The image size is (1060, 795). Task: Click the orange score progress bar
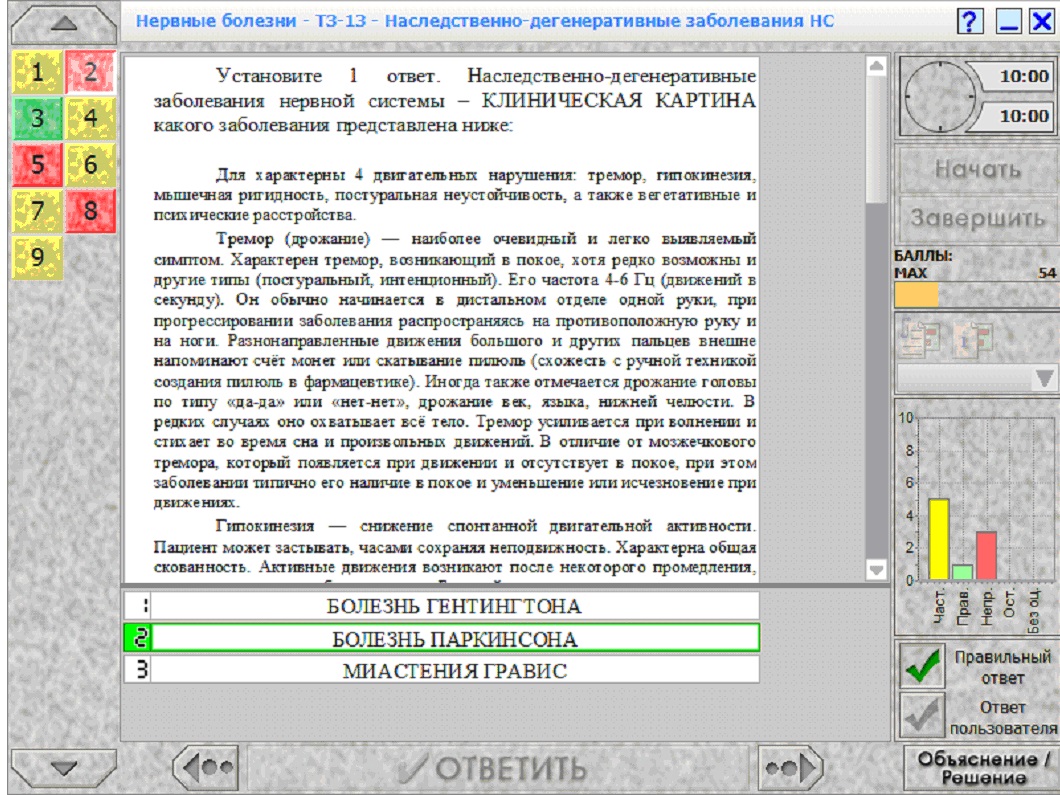pos(916,295)
